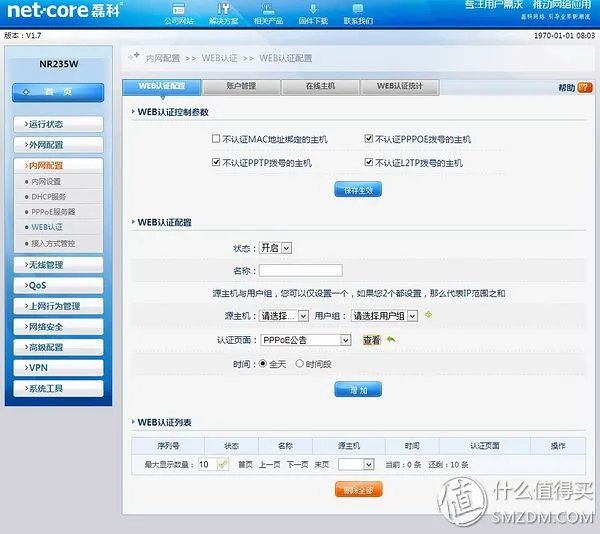This screenshot has width=600, height=534.
Task: Click the green return arrow beside 查看
Action: pos(391,339)
